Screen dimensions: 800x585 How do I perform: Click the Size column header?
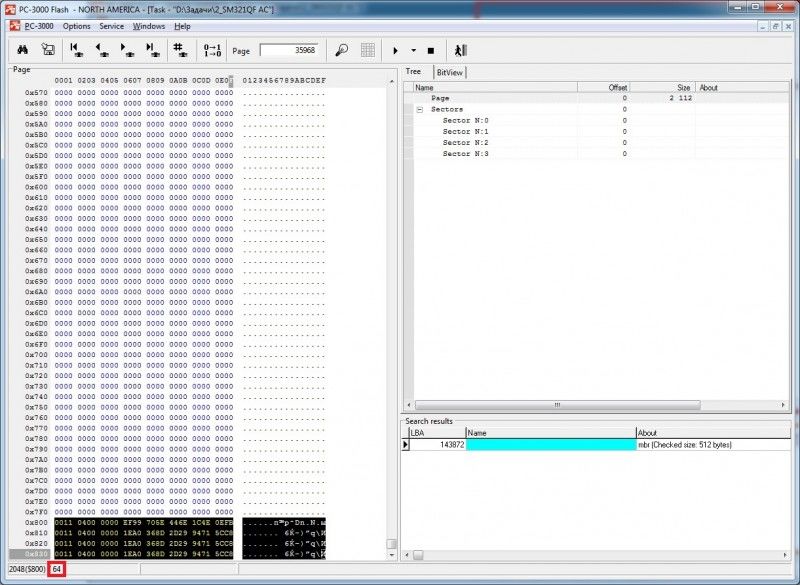coord(663,88)
